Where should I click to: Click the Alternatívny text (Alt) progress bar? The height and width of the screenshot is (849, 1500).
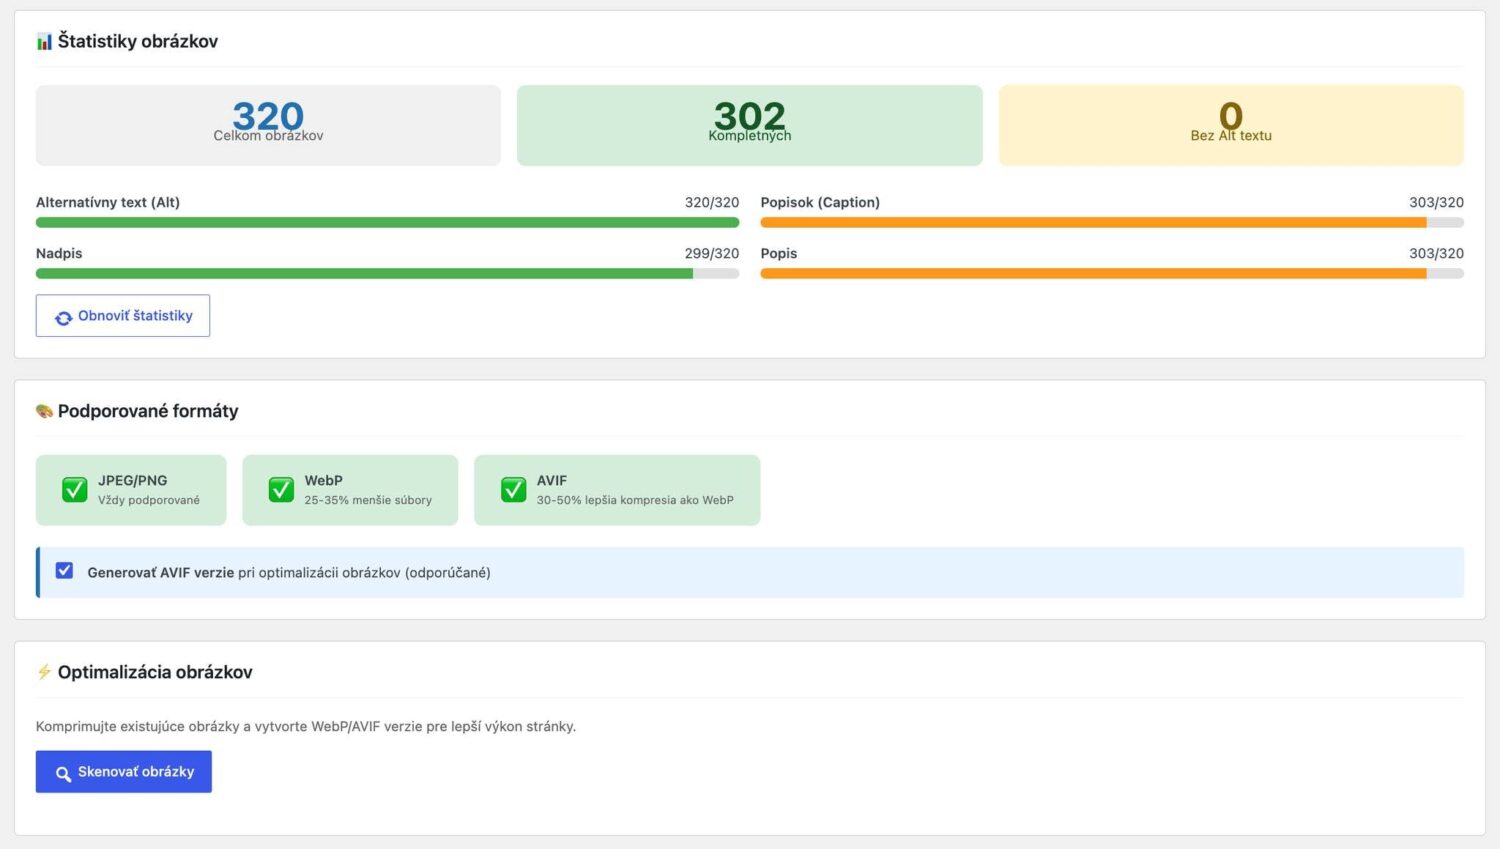click(388, 222)
